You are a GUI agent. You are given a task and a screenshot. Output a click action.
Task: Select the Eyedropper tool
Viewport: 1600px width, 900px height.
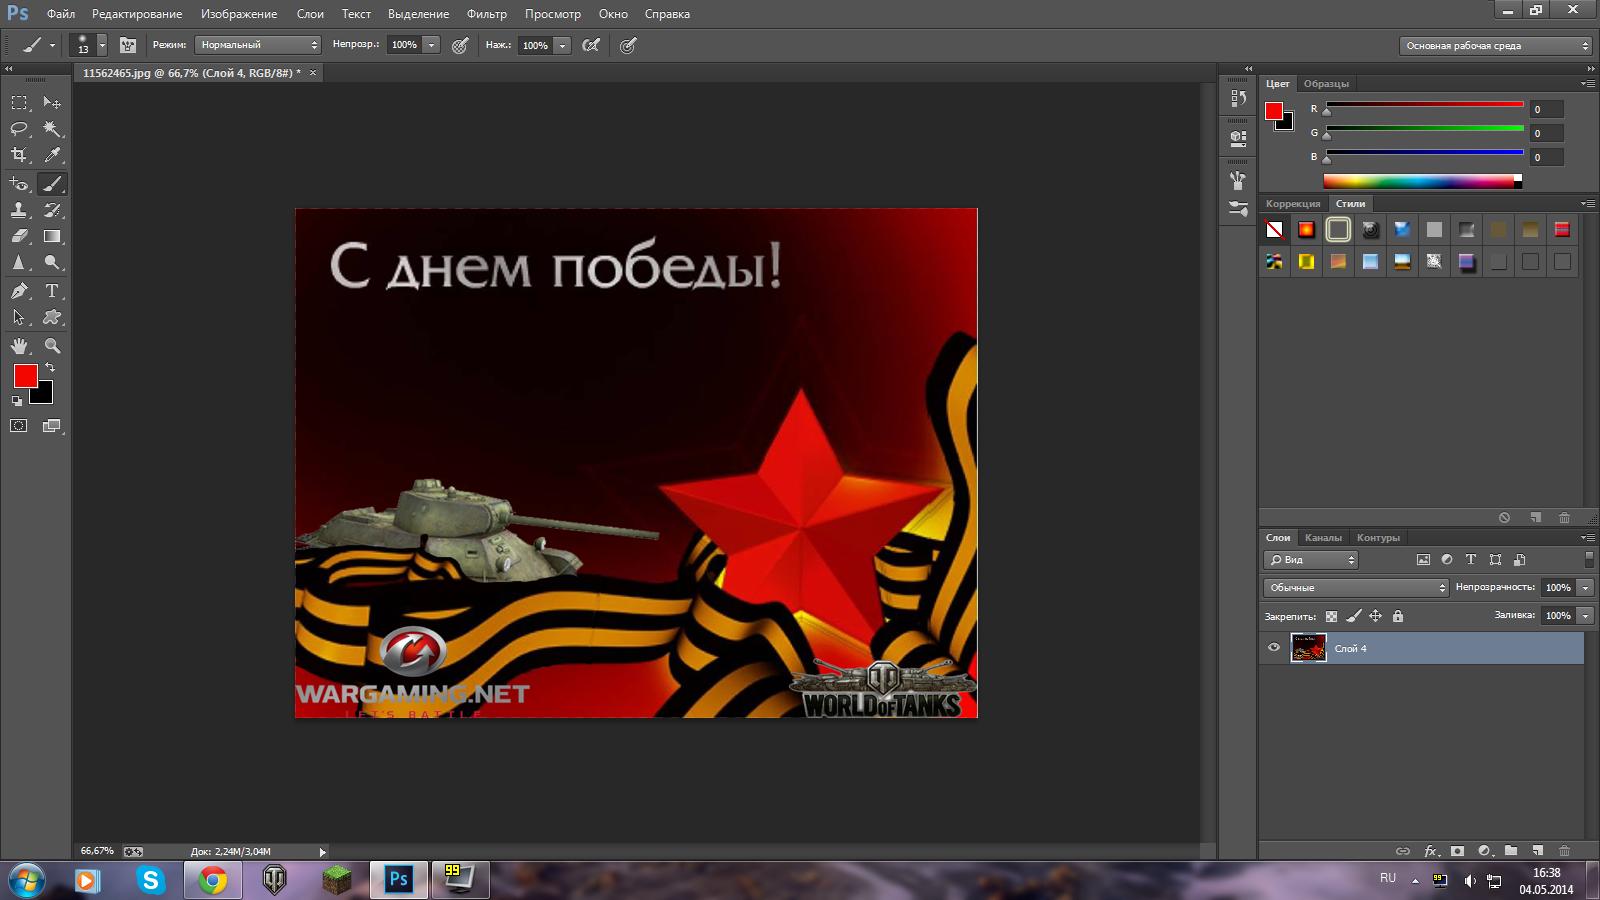[x=52, y=155]
